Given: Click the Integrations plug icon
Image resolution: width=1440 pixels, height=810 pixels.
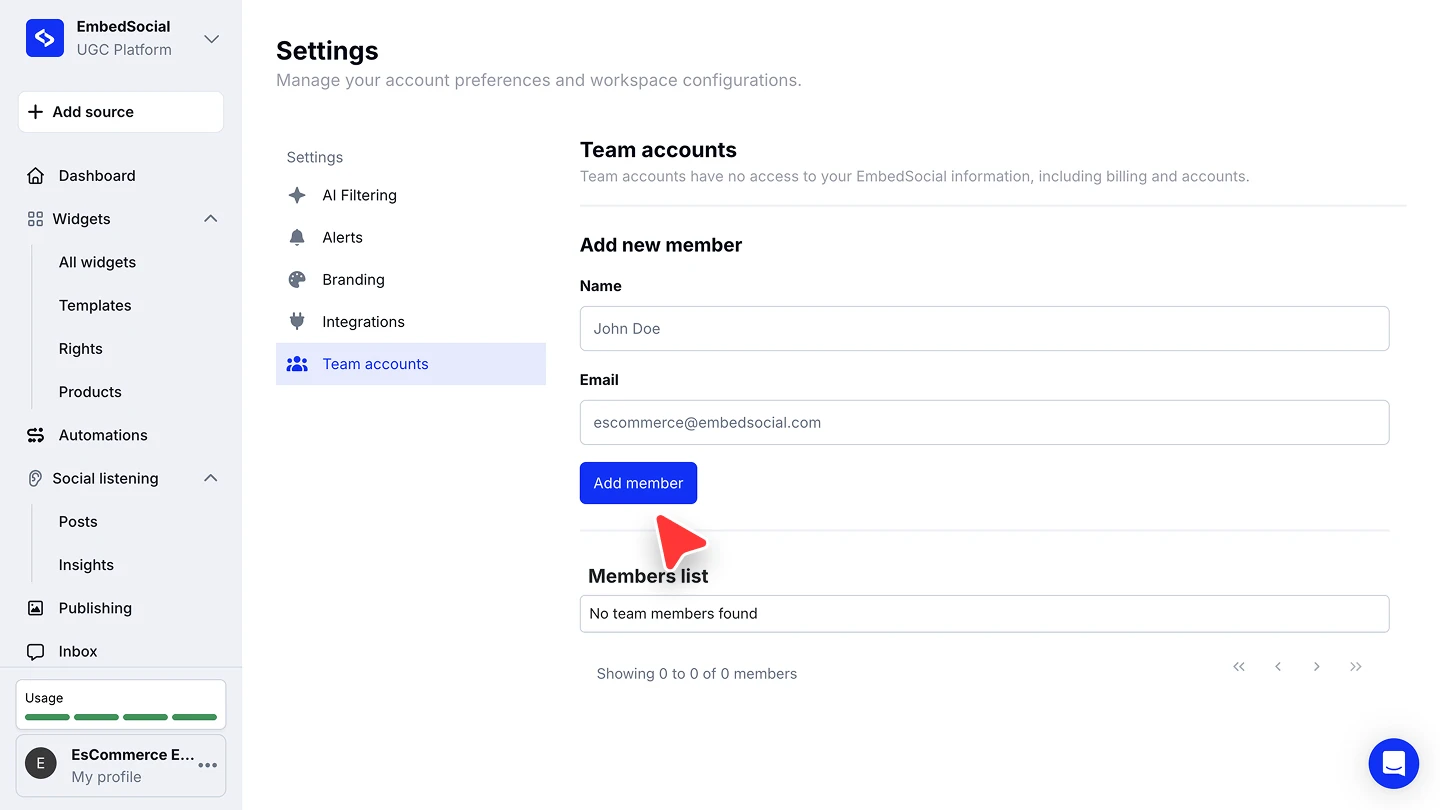Looking at the screenshot, I should [297, 322].
